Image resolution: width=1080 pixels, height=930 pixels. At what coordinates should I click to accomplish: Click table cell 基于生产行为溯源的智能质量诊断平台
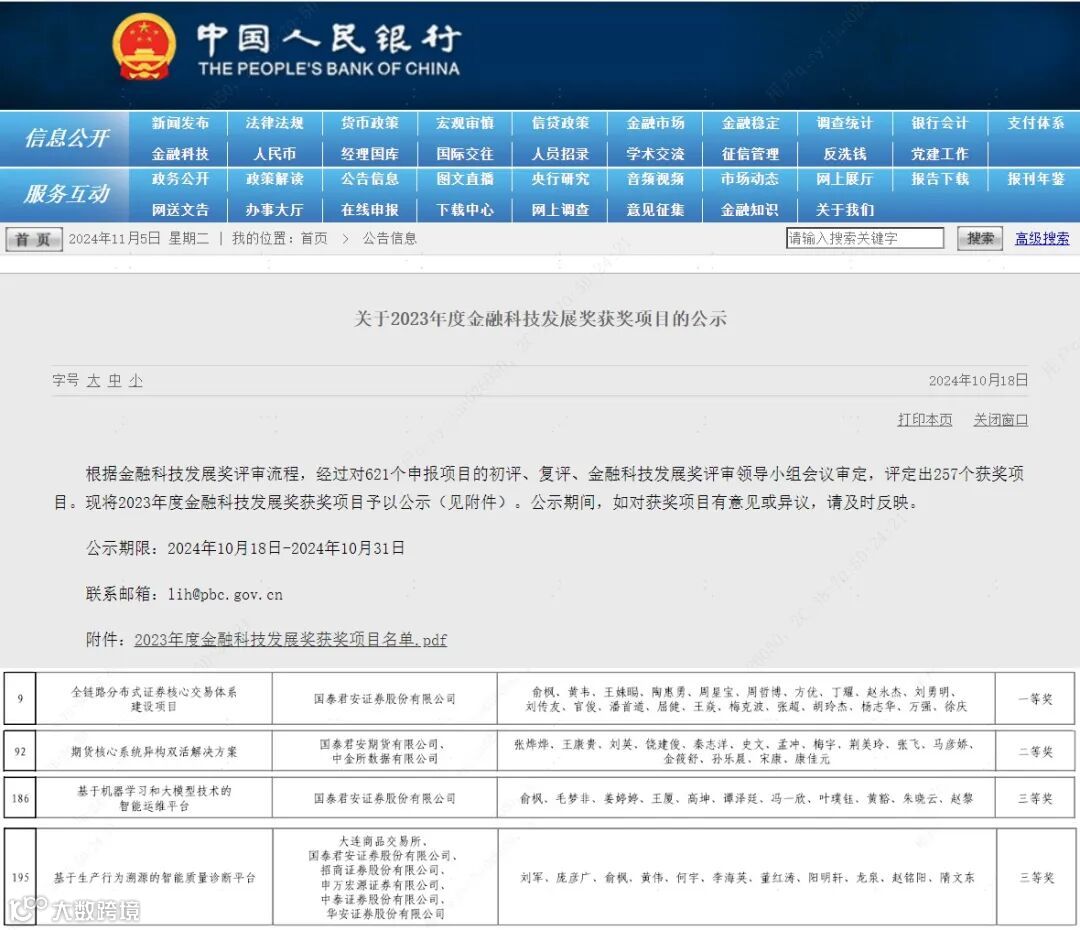pos(154,878)
